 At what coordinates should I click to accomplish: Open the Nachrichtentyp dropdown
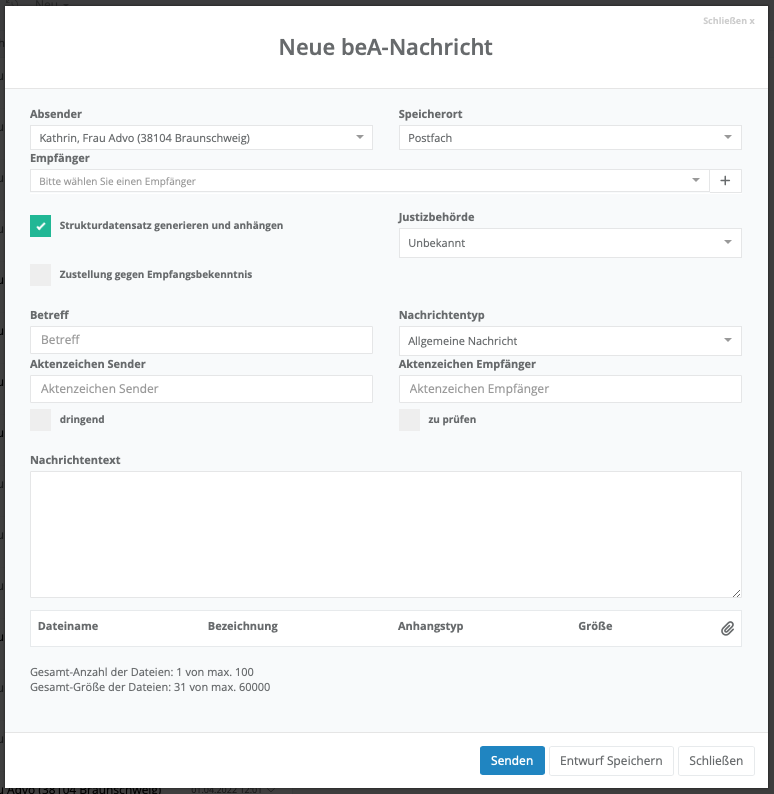[x=569, y=341]
